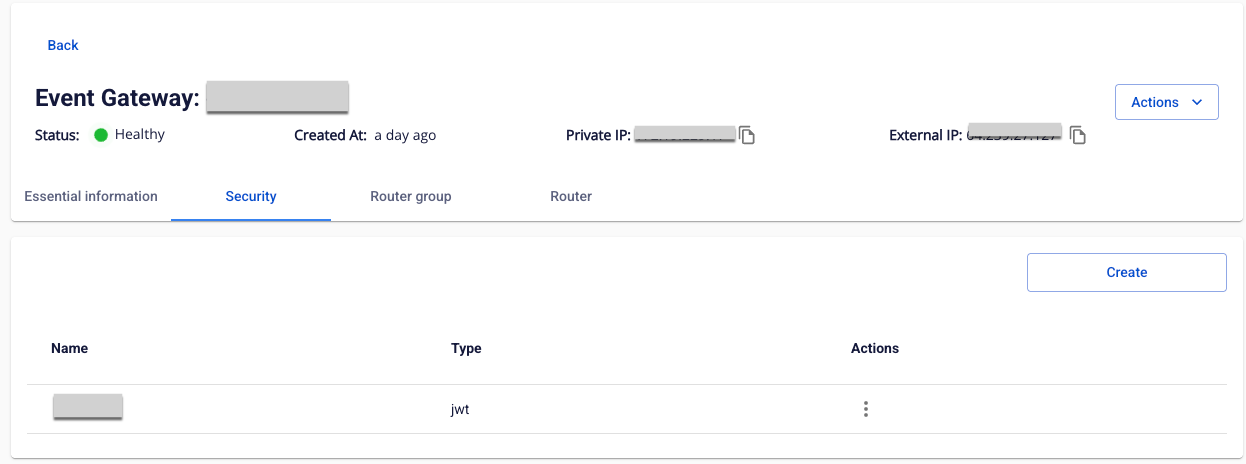Select the jwt type cell

tap(460, 409)
